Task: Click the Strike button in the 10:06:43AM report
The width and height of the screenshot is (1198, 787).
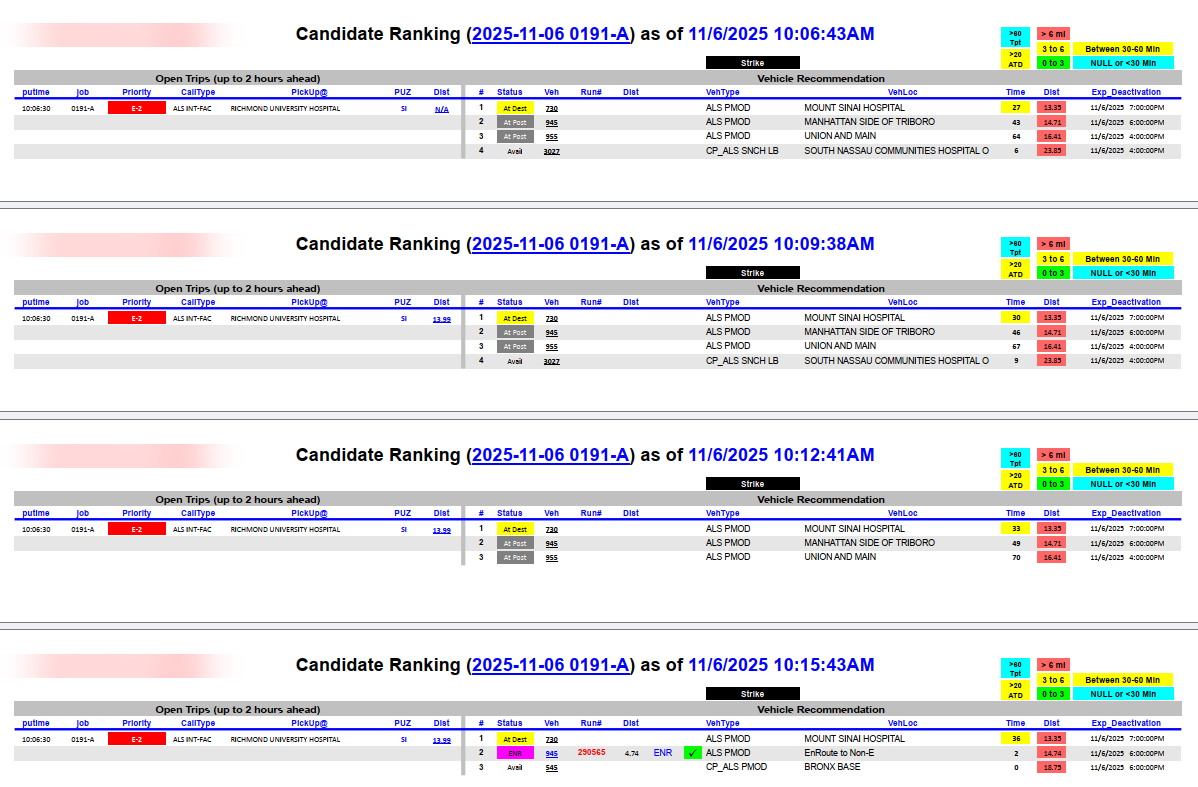Action: click(753, 63)
